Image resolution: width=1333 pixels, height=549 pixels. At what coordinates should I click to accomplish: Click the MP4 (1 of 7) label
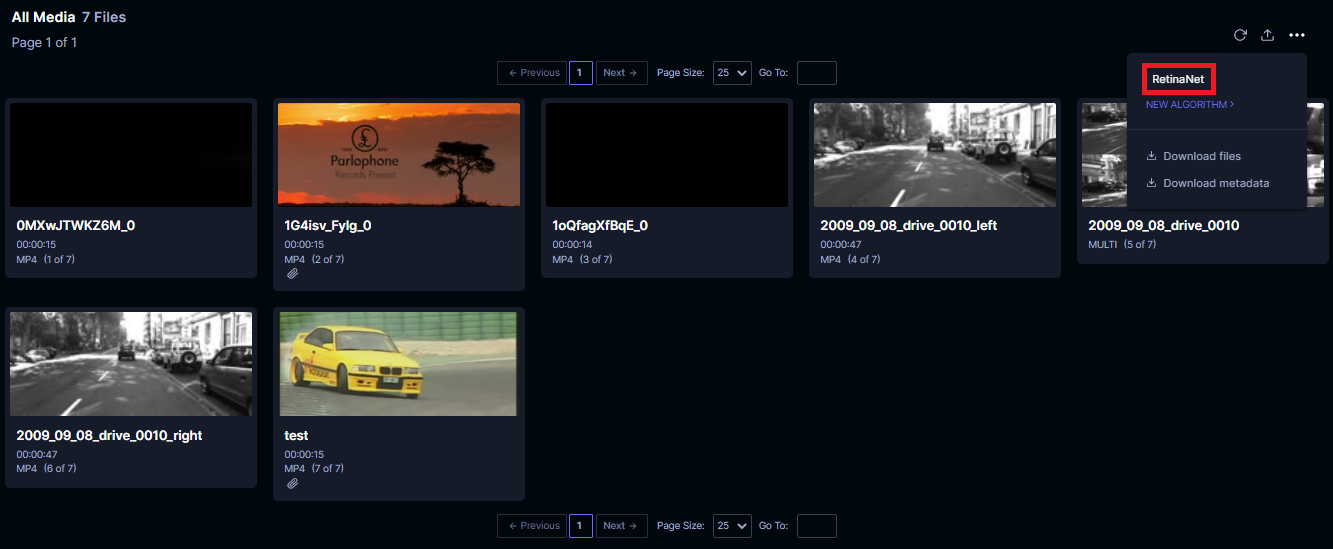[46, 259]
